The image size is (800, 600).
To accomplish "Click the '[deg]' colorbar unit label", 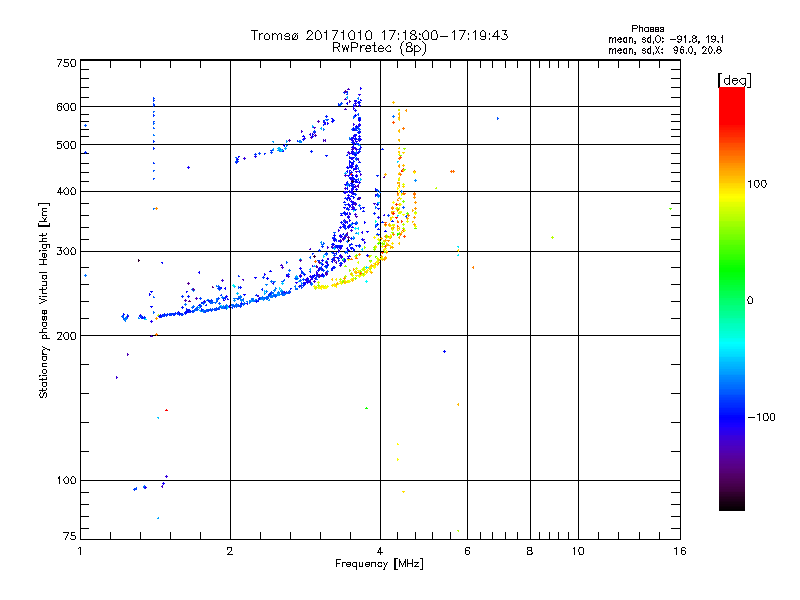I will 734,80.
